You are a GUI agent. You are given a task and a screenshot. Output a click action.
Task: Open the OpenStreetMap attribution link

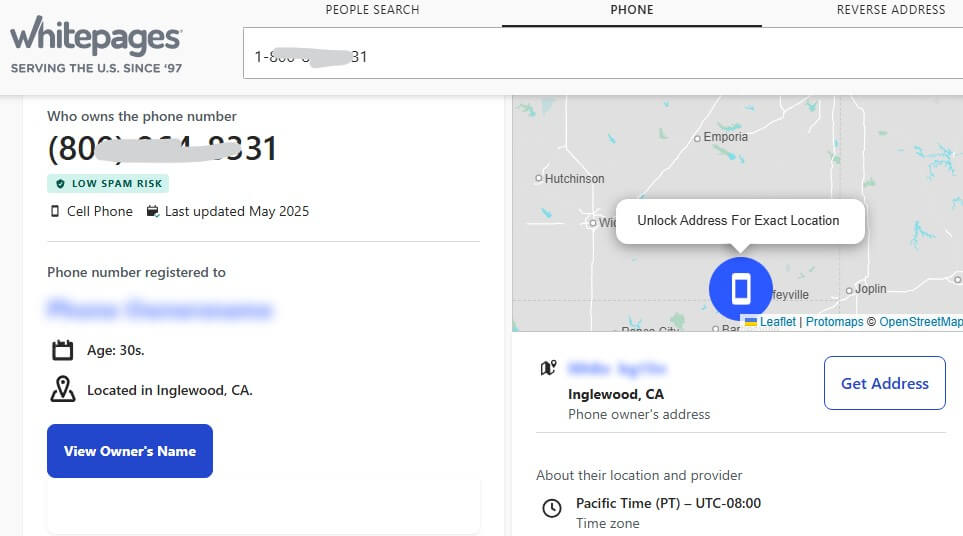pos(921,322)
